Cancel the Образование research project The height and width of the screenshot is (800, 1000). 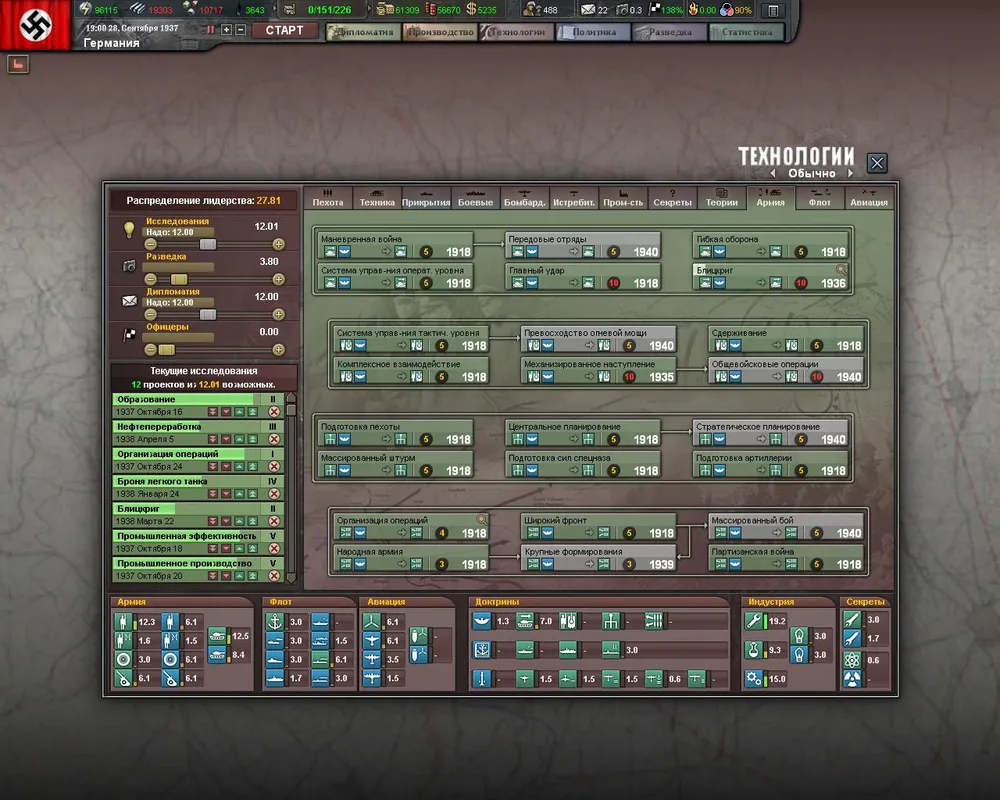point(274,412)
